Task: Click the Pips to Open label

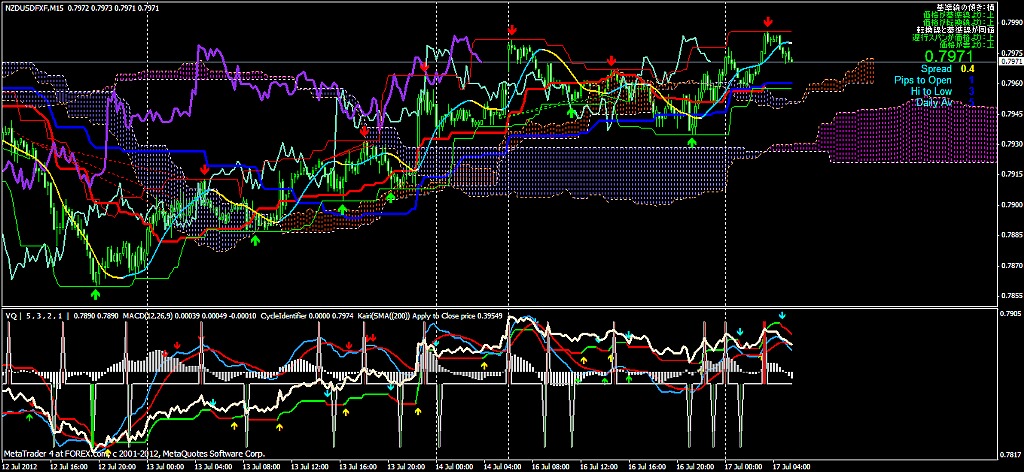Action: point(923,80)
